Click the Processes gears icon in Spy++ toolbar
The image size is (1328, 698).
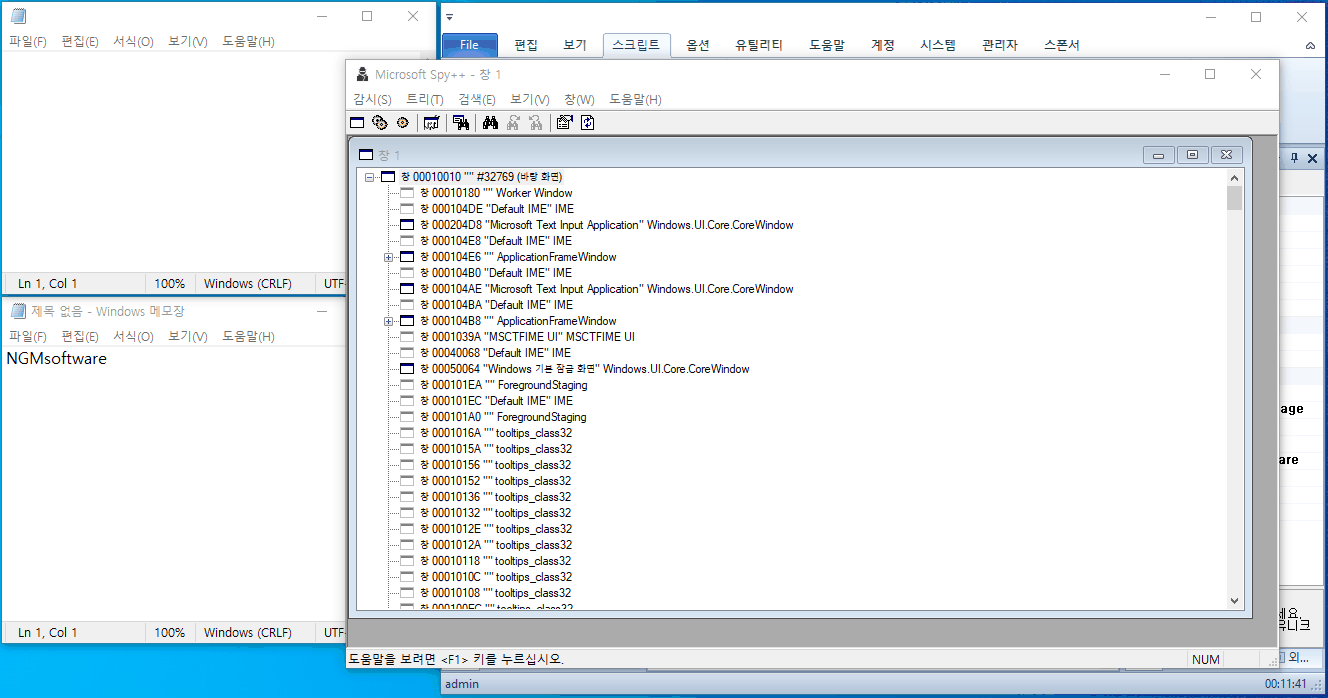pos(380,122)
